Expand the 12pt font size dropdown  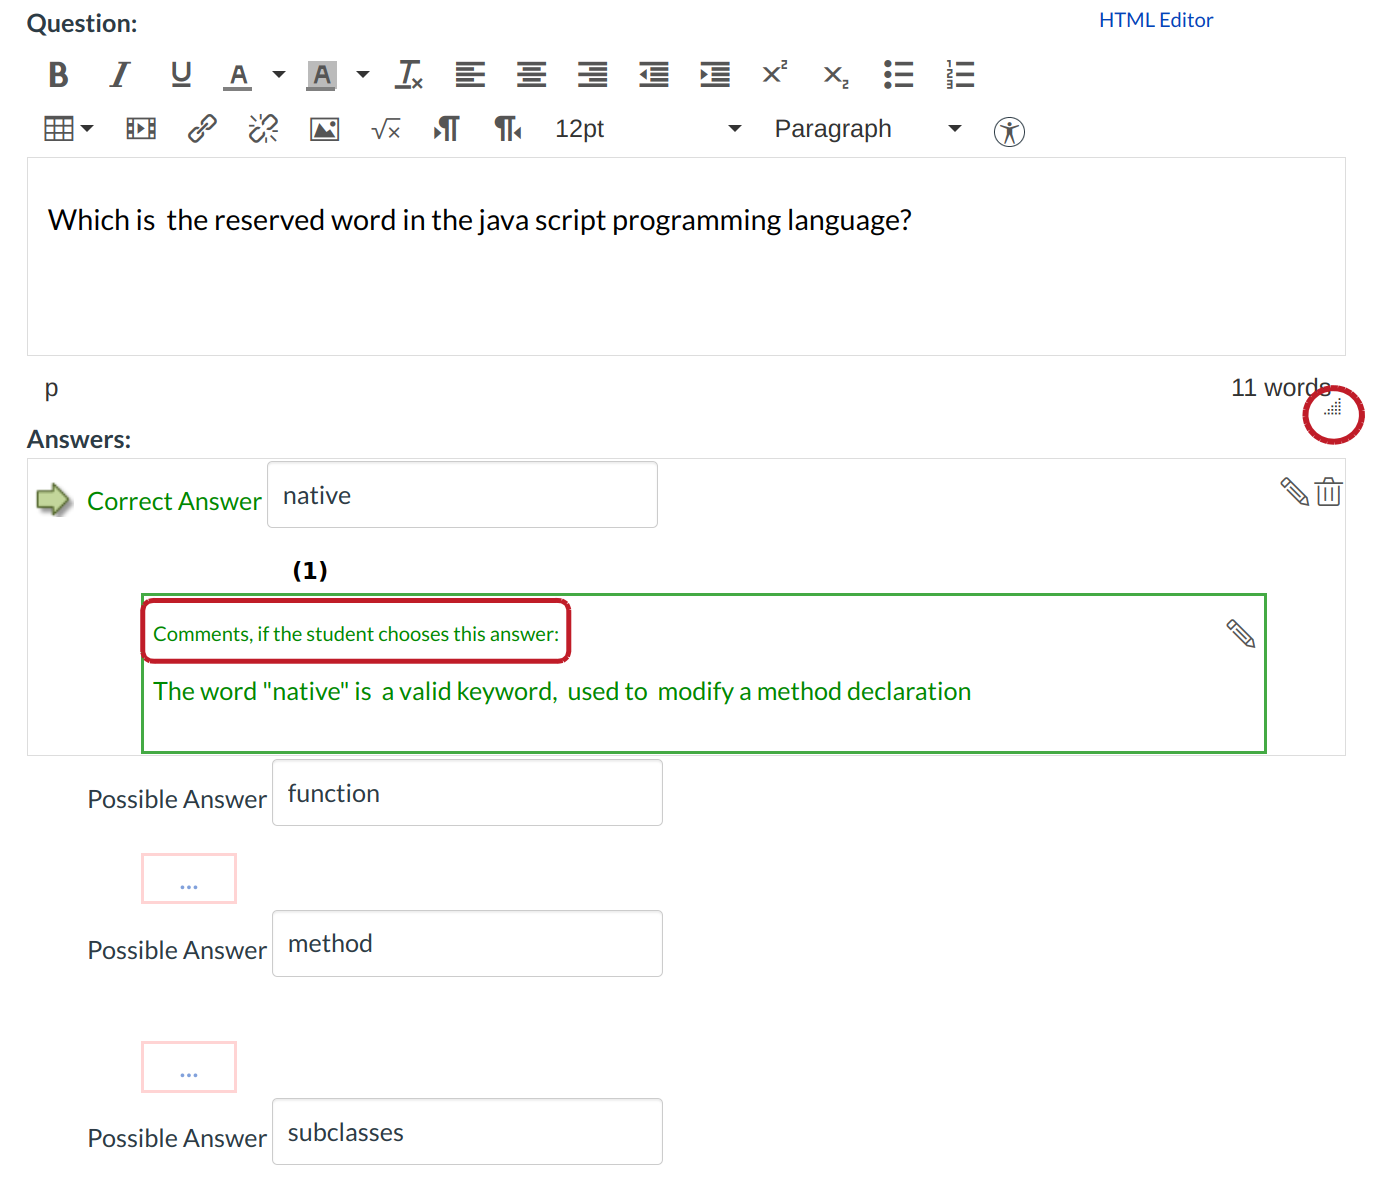tap(734, 129)
